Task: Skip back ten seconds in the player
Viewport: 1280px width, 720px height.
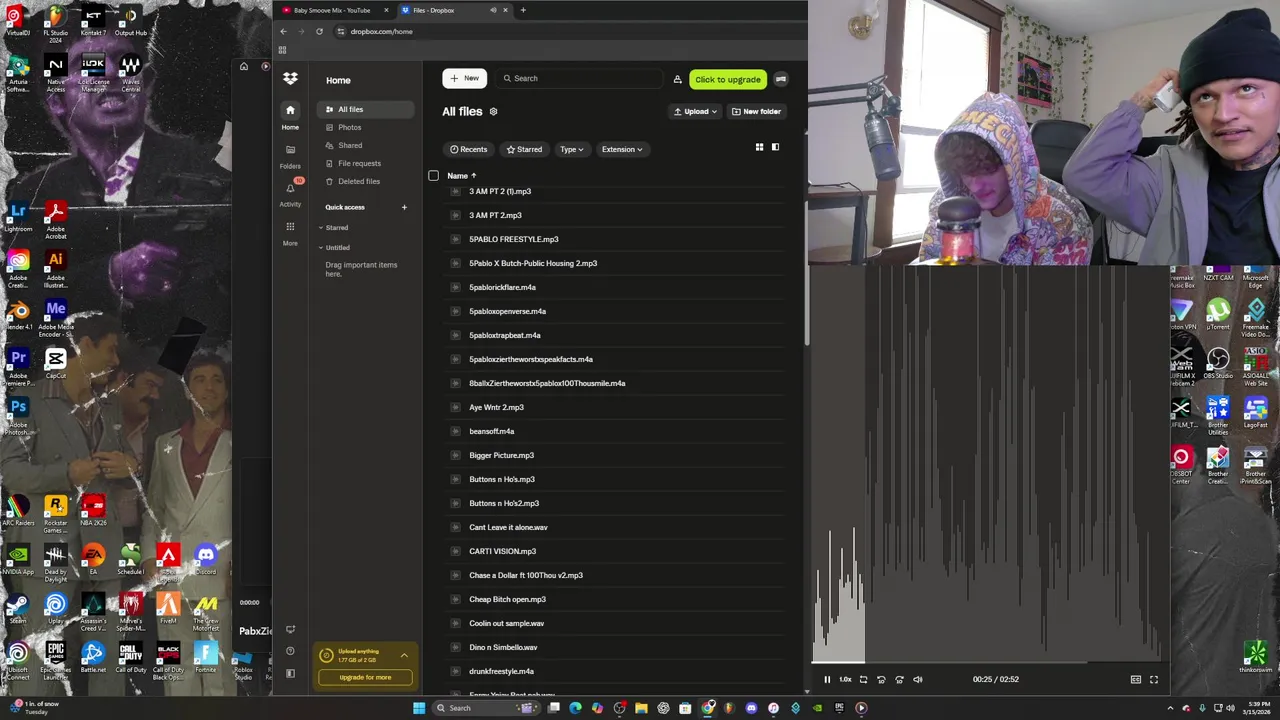Action: click(881, 679)
